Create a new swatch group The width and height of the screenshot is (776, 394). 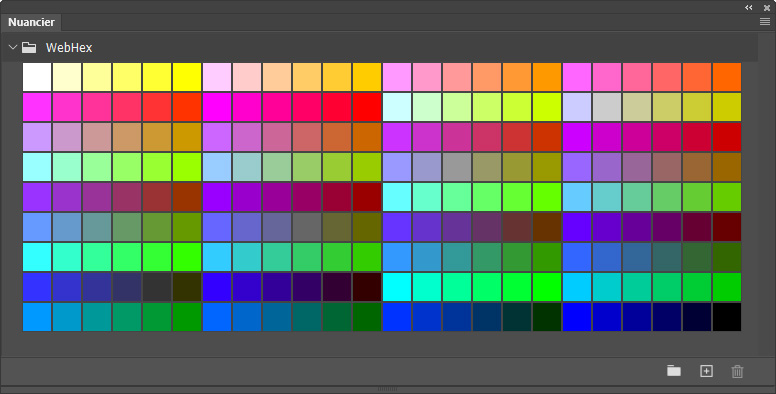click(674, 371)
